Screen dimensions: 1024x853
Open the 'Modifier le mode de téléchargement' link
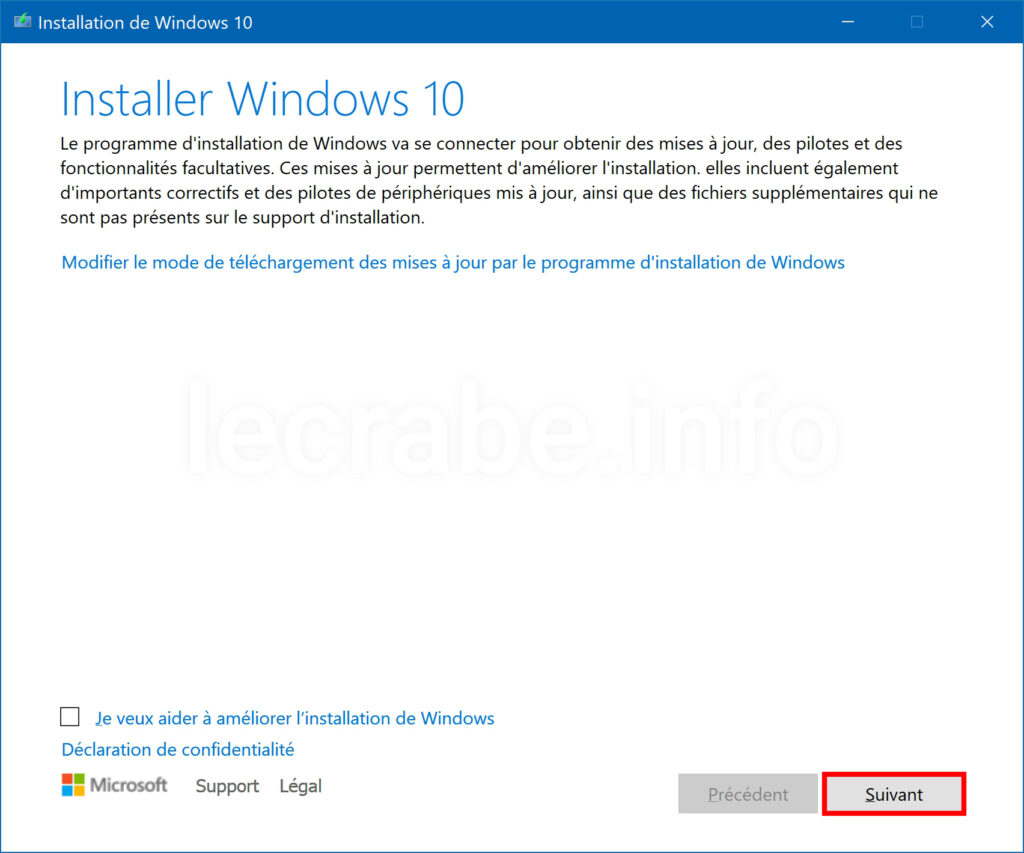pos(453,263)
